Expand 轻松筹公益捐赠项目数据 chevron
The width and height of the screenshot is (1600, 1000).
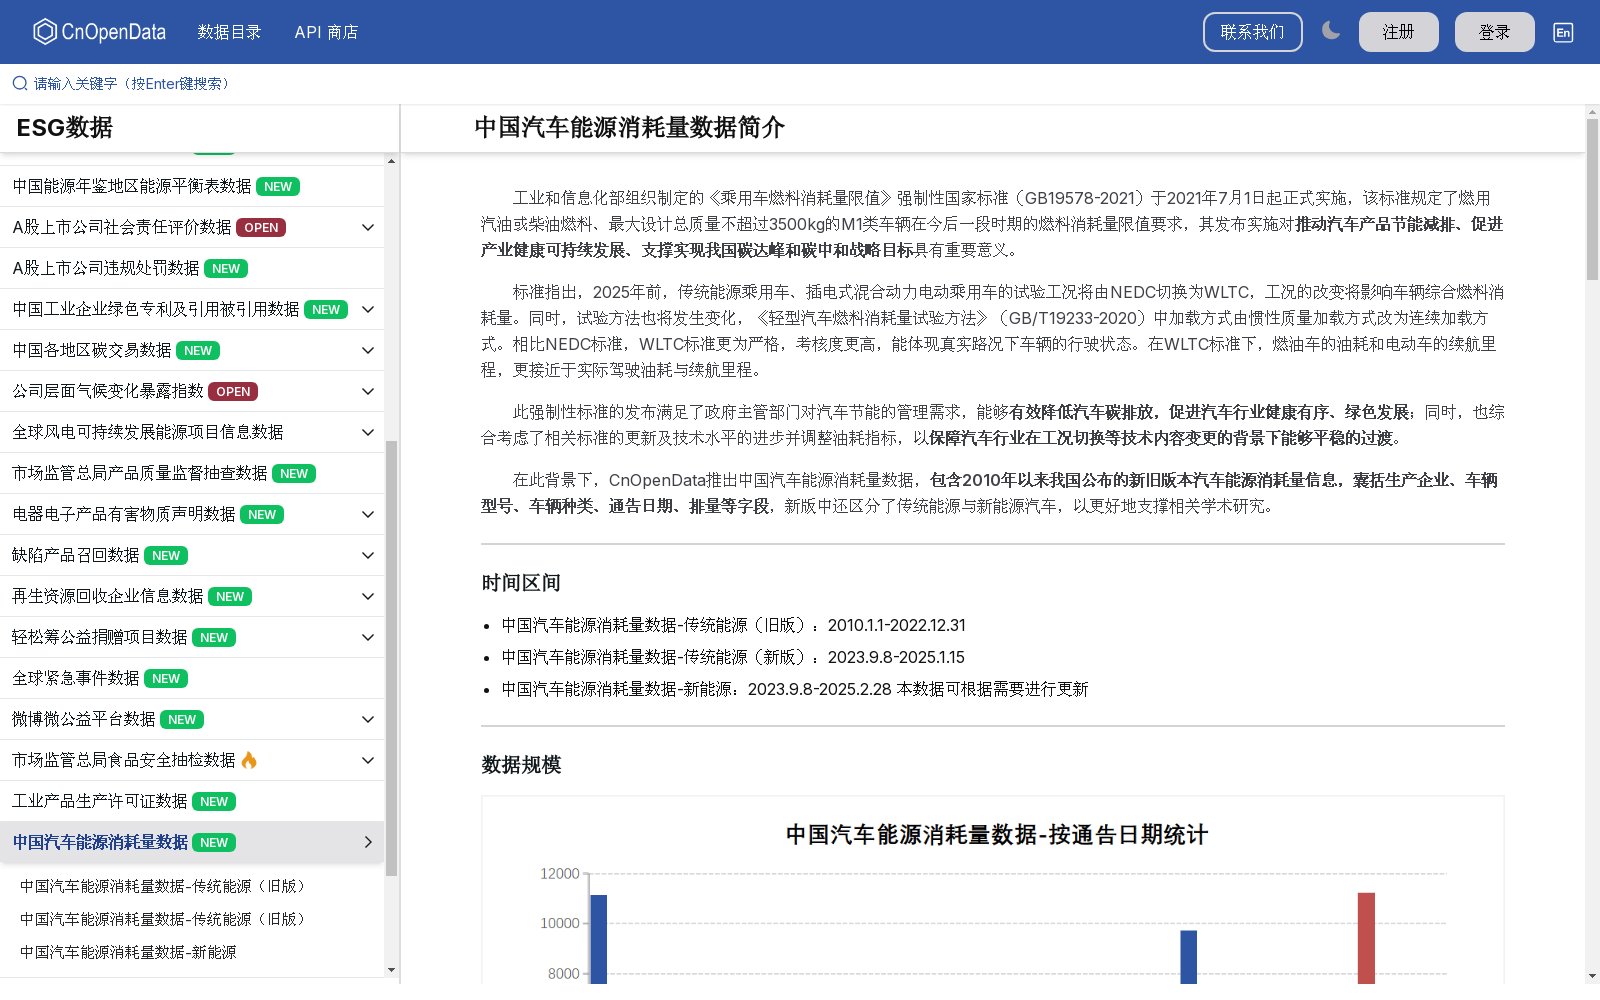point(368,637)
